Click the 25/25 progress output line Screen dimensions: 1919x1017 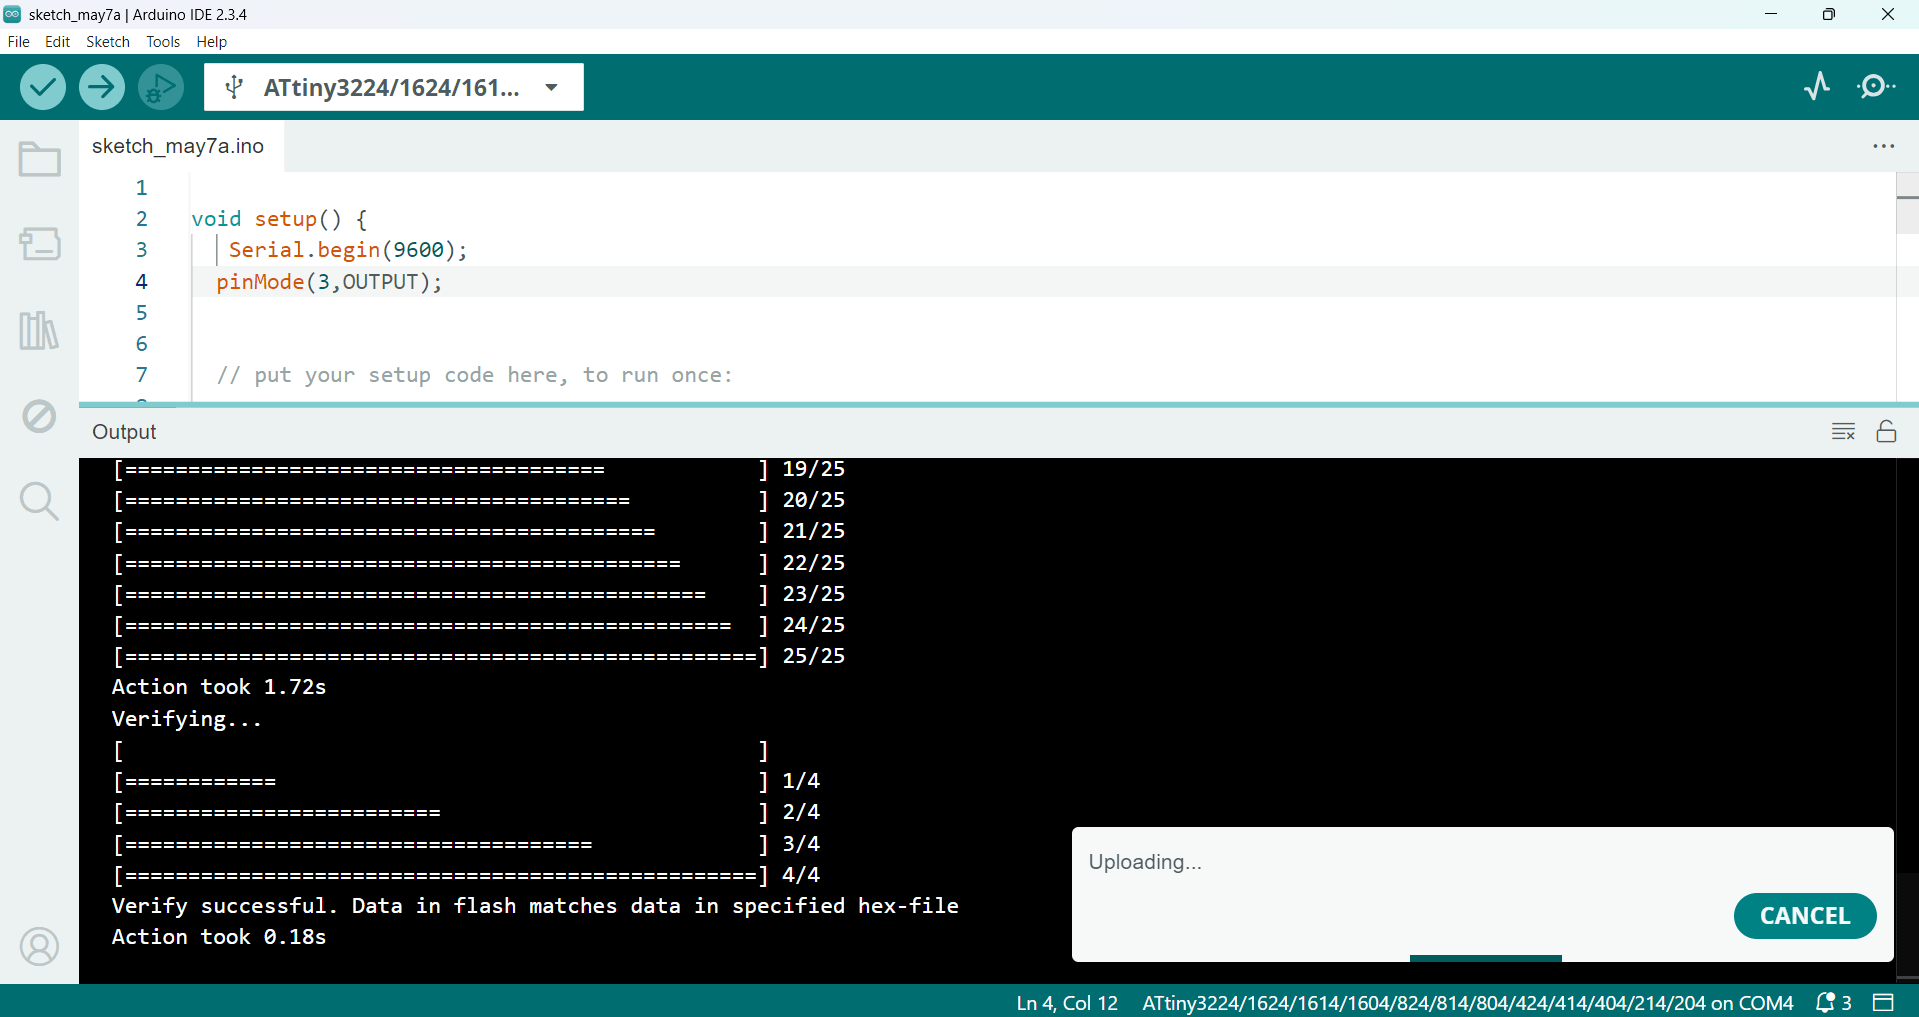click(479, 656)
